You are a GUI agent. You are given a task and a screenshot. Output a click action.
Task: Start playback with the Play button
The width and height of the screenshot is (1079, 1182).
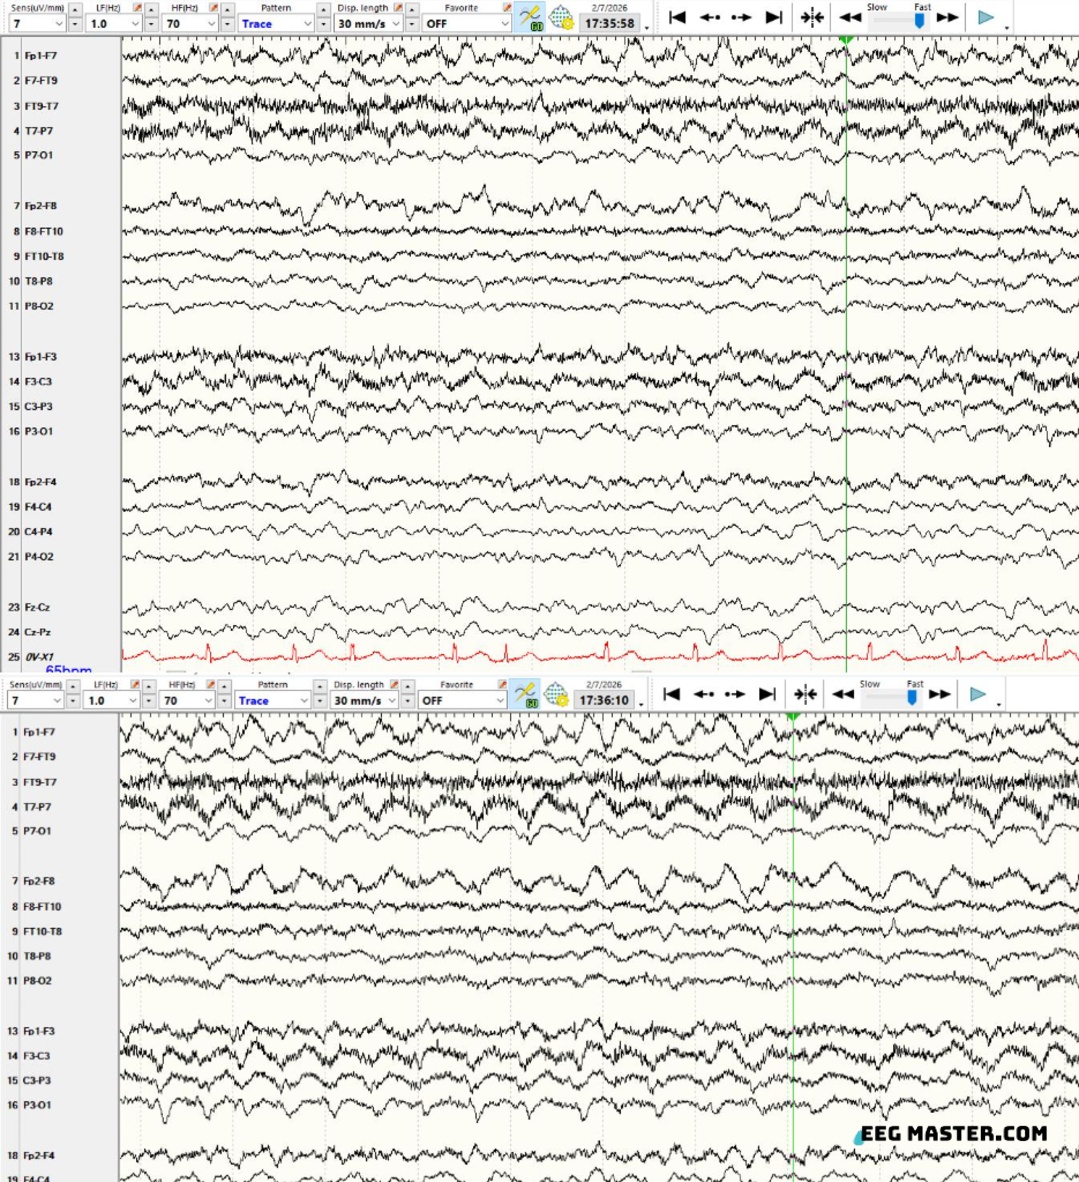986,17
